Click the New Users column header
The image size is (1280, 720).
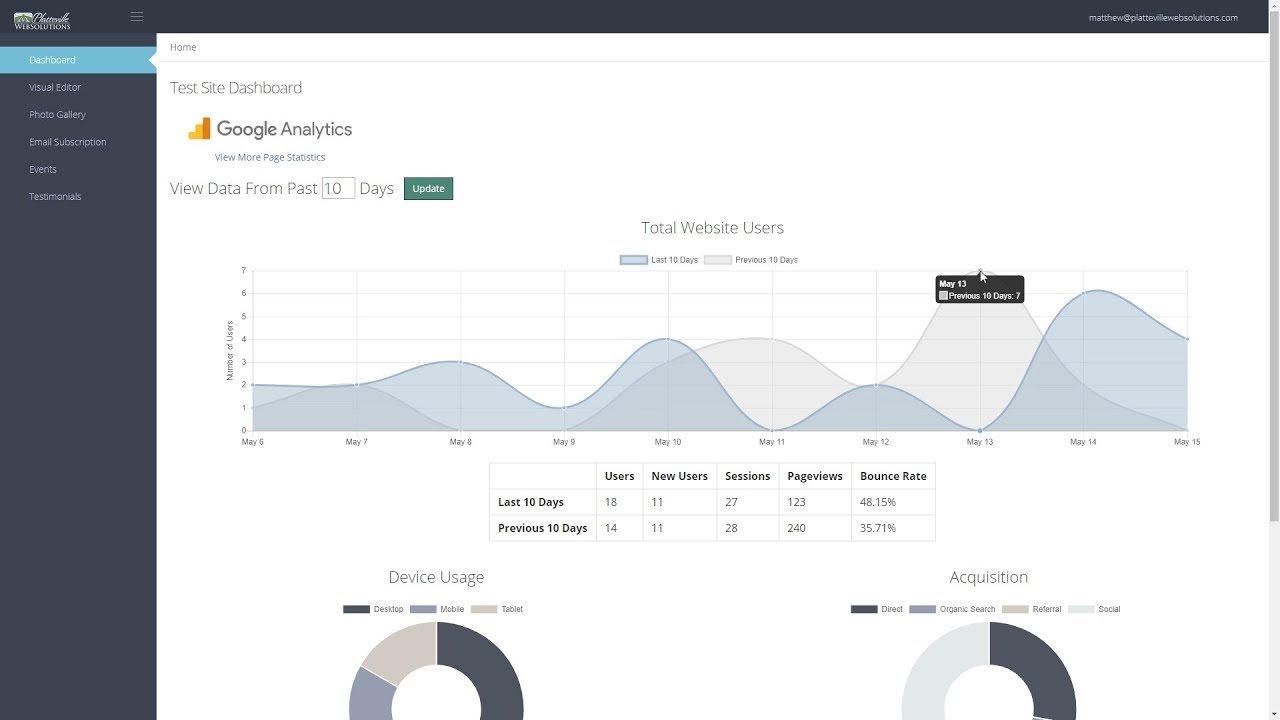pyautogui.click(x=679, y=476)
